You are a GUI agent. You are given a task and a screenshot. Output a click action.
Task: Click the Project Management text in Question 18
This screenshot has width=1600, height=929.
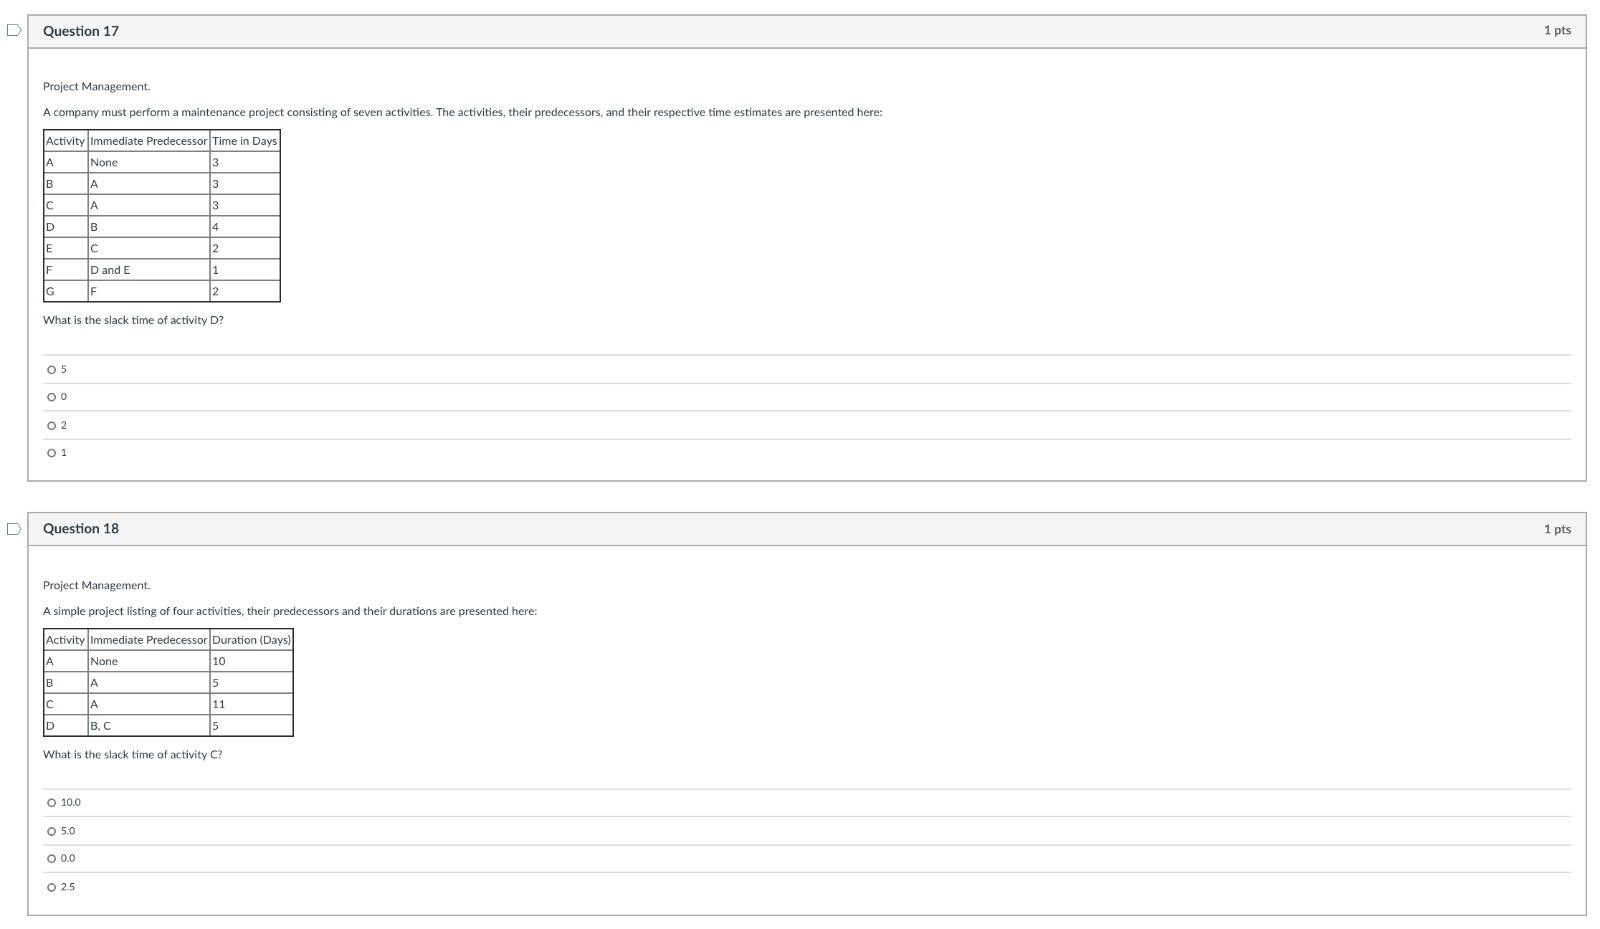tap(96, 584)
